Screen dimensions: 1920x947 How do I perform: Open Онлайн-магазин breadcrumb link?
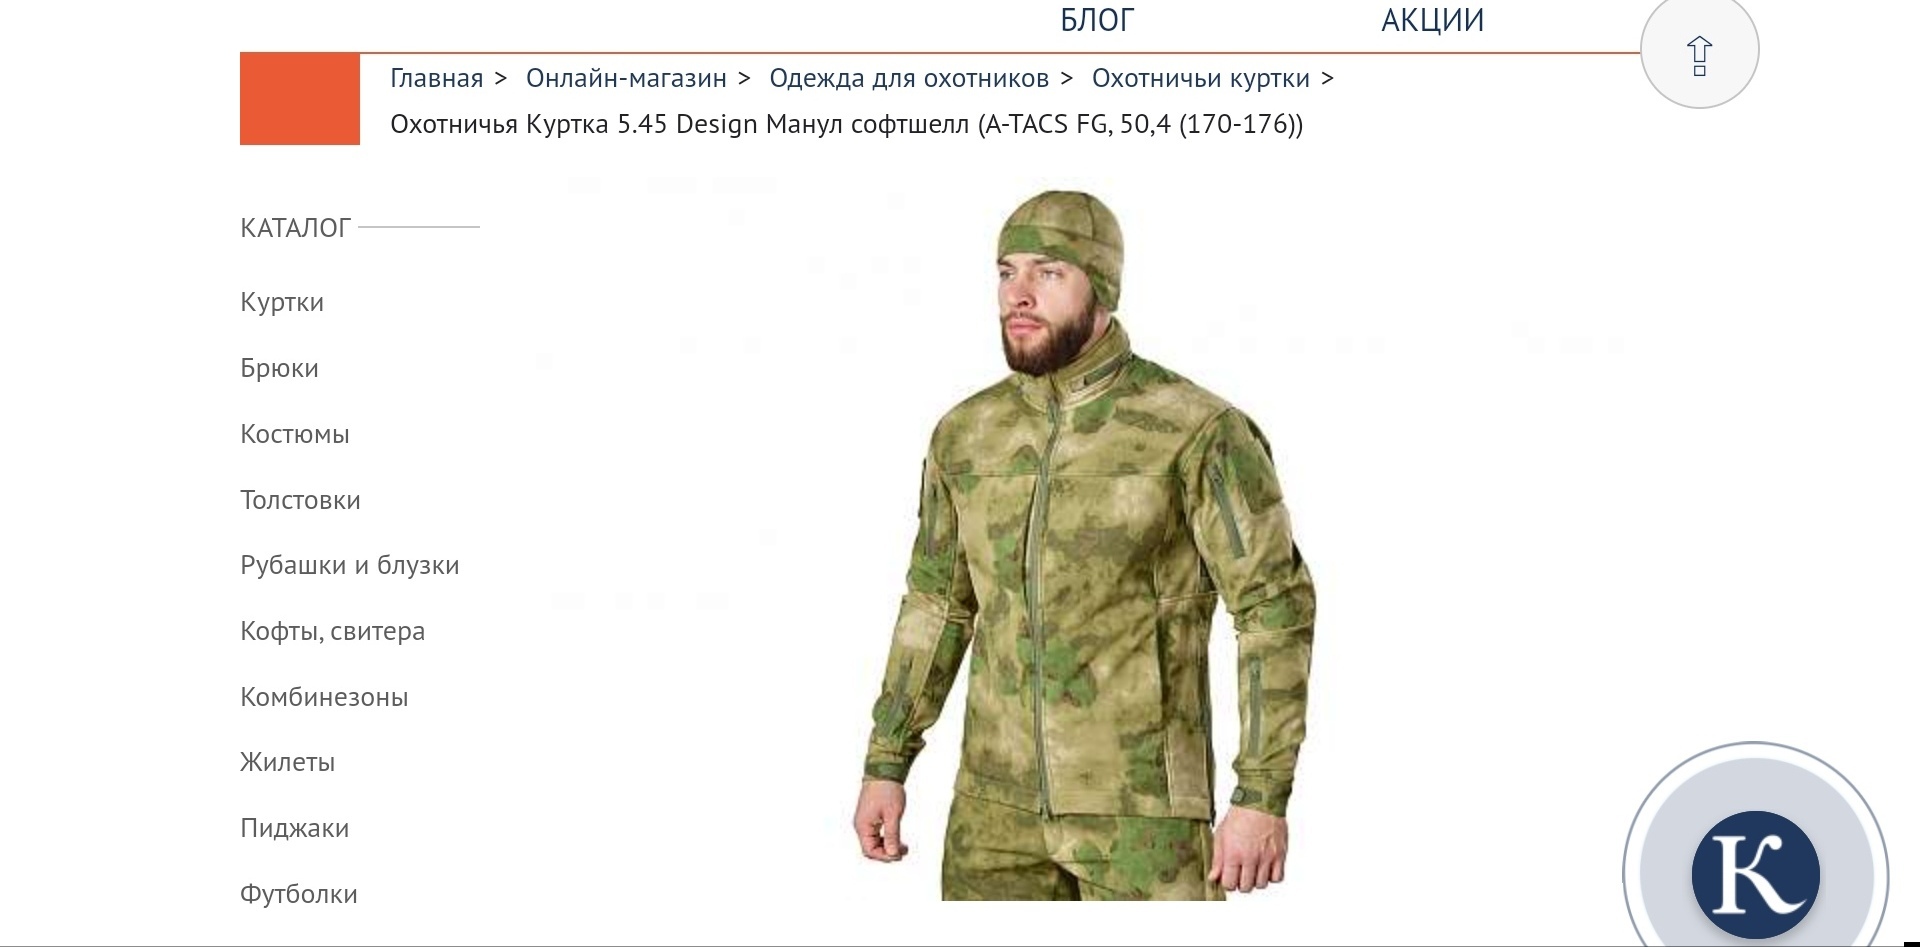point(626,78)
